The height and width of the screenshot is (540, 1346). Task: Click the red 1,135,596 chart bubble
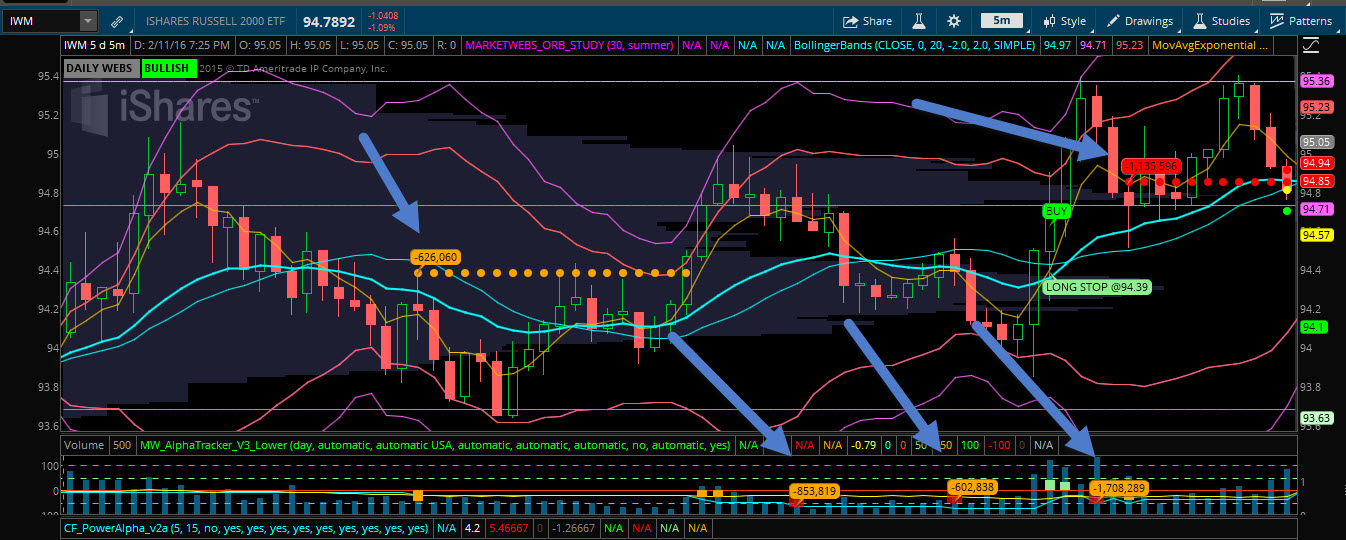1151,165
